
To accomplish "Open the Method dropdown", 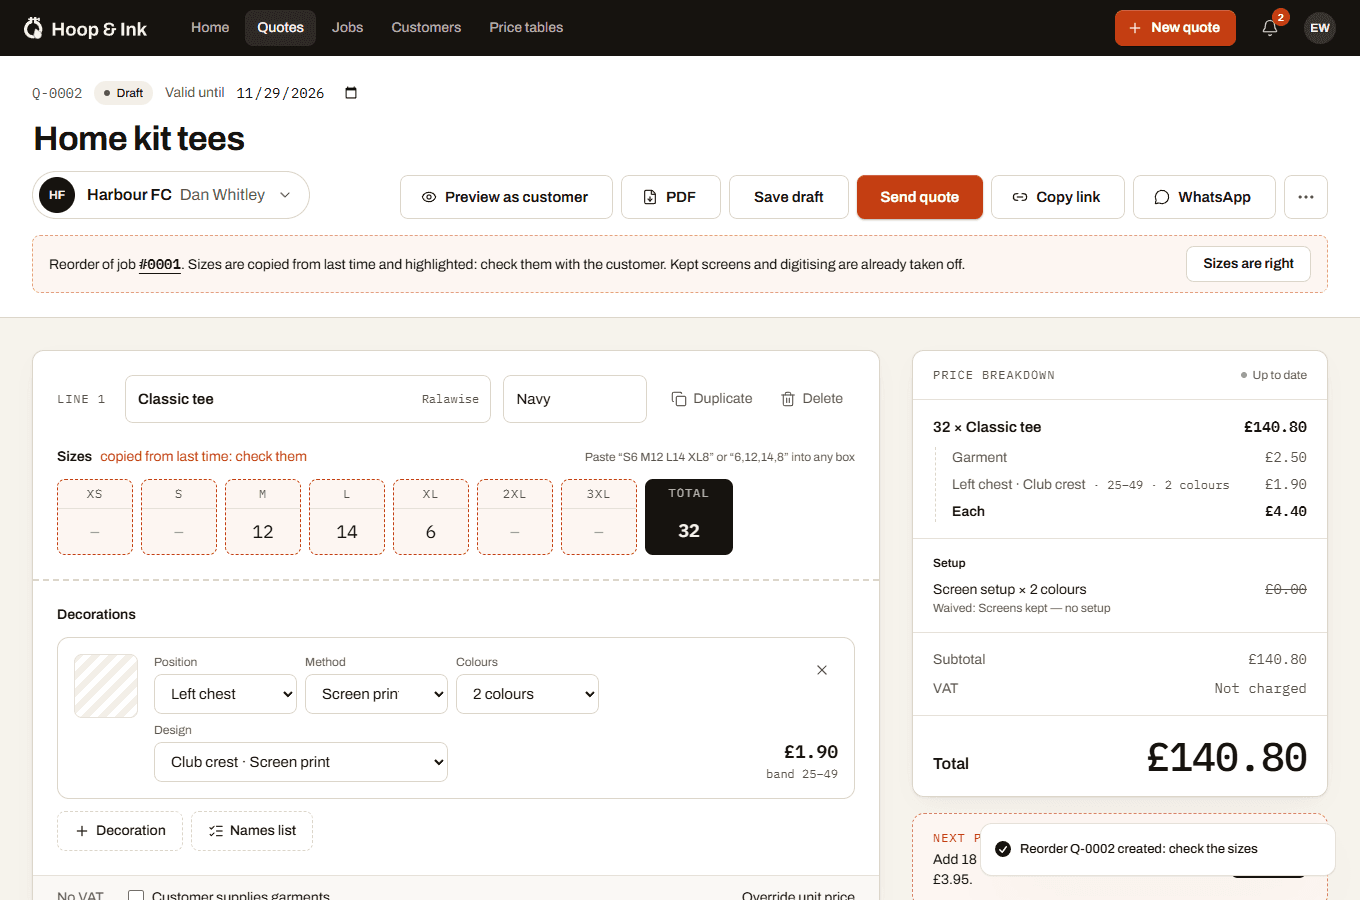I will [x=376, y=694].
